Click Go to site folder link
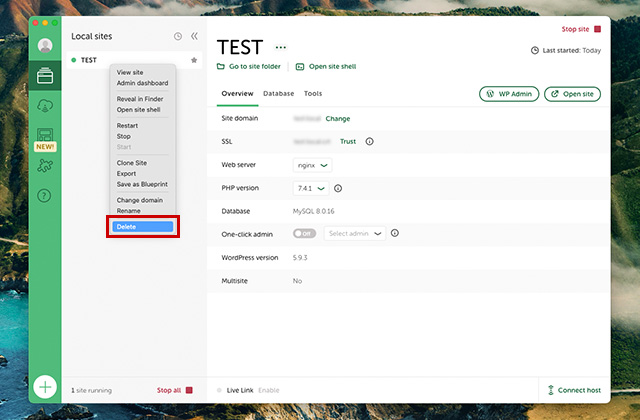 coord(249,67)
